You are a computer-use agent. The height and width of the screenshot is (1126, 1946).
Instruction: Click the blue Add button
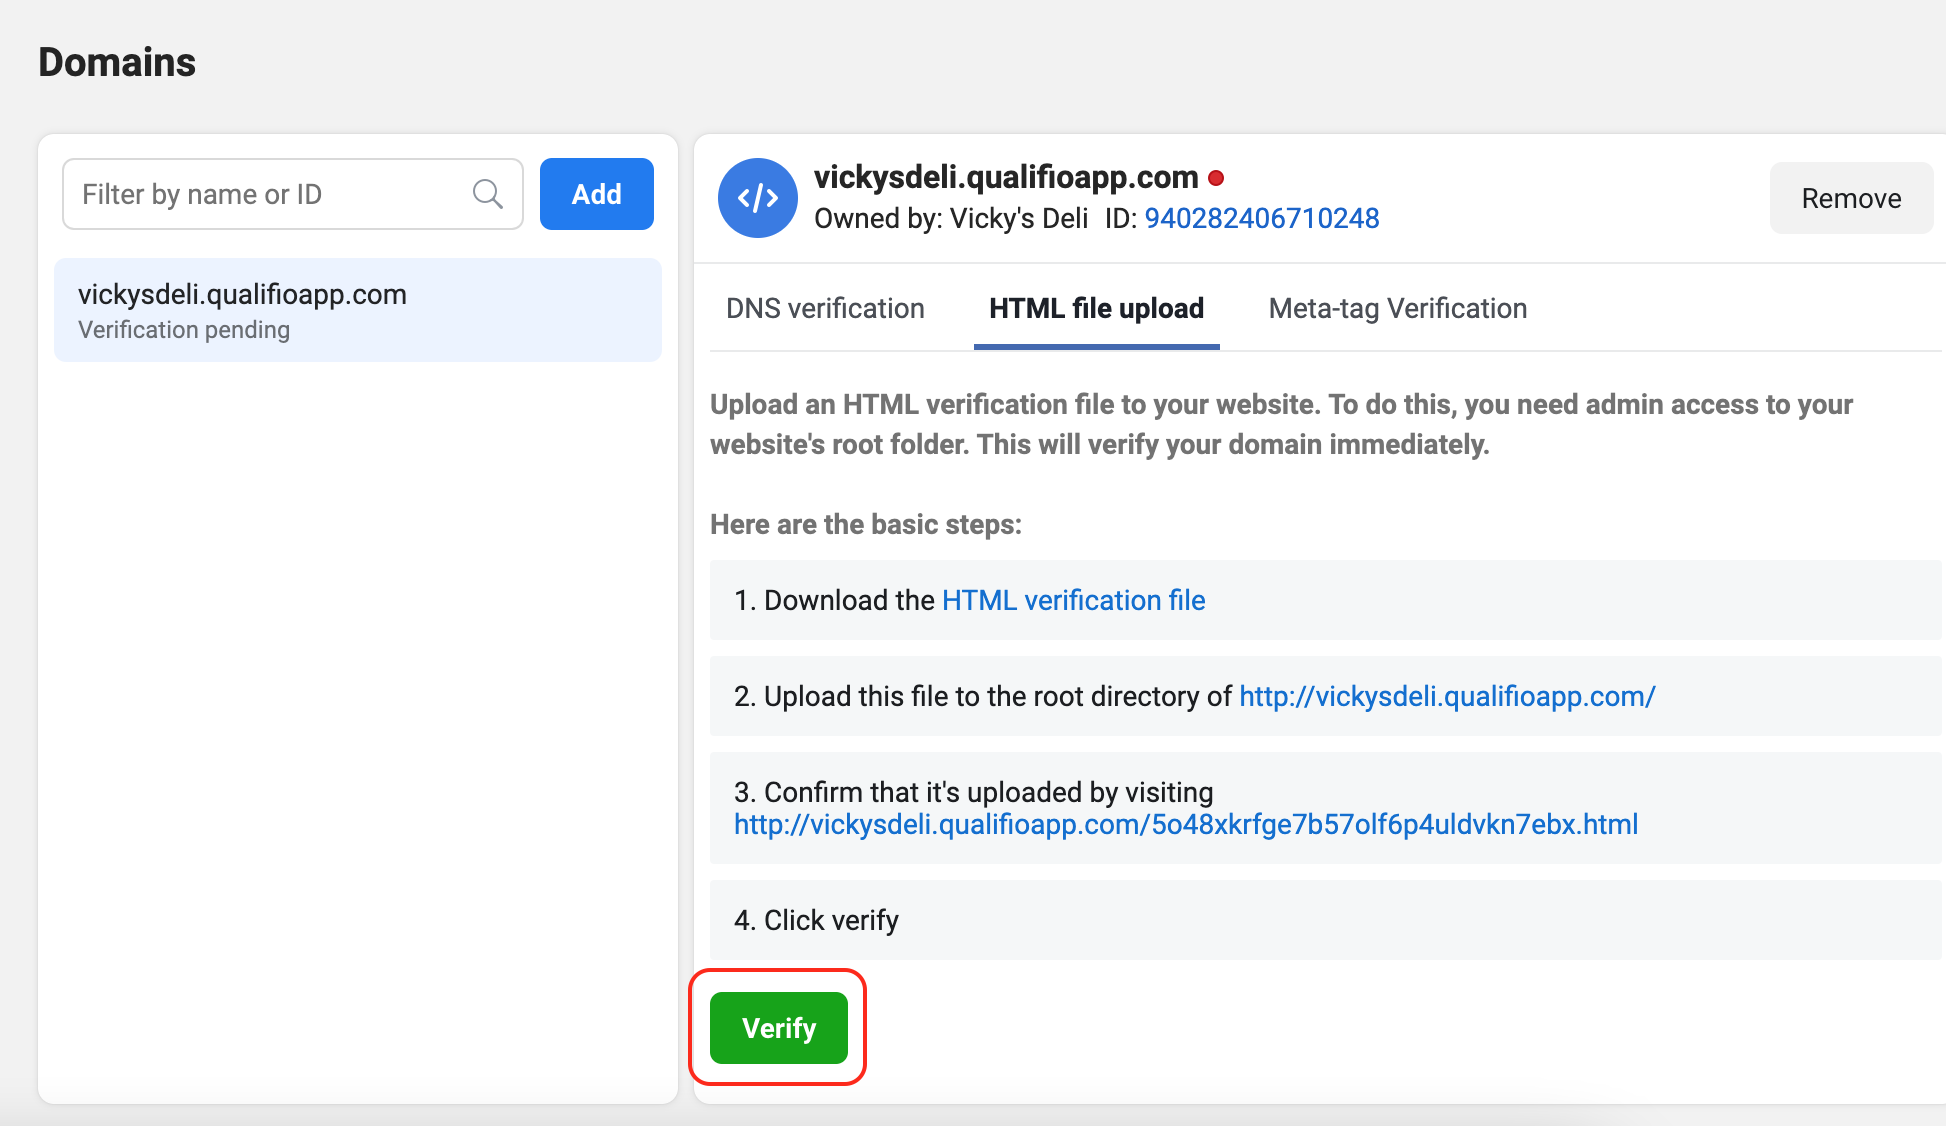point(597,194)
